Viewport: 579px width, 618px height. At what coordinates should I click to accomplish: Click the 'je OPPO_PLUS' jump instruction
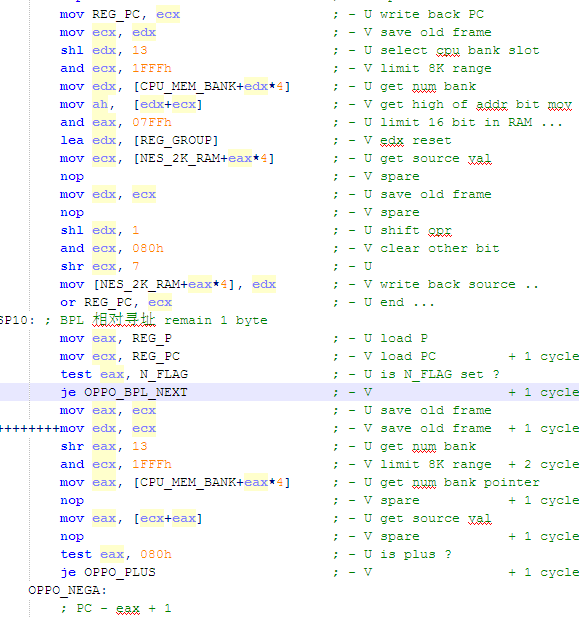click(108, 573)
